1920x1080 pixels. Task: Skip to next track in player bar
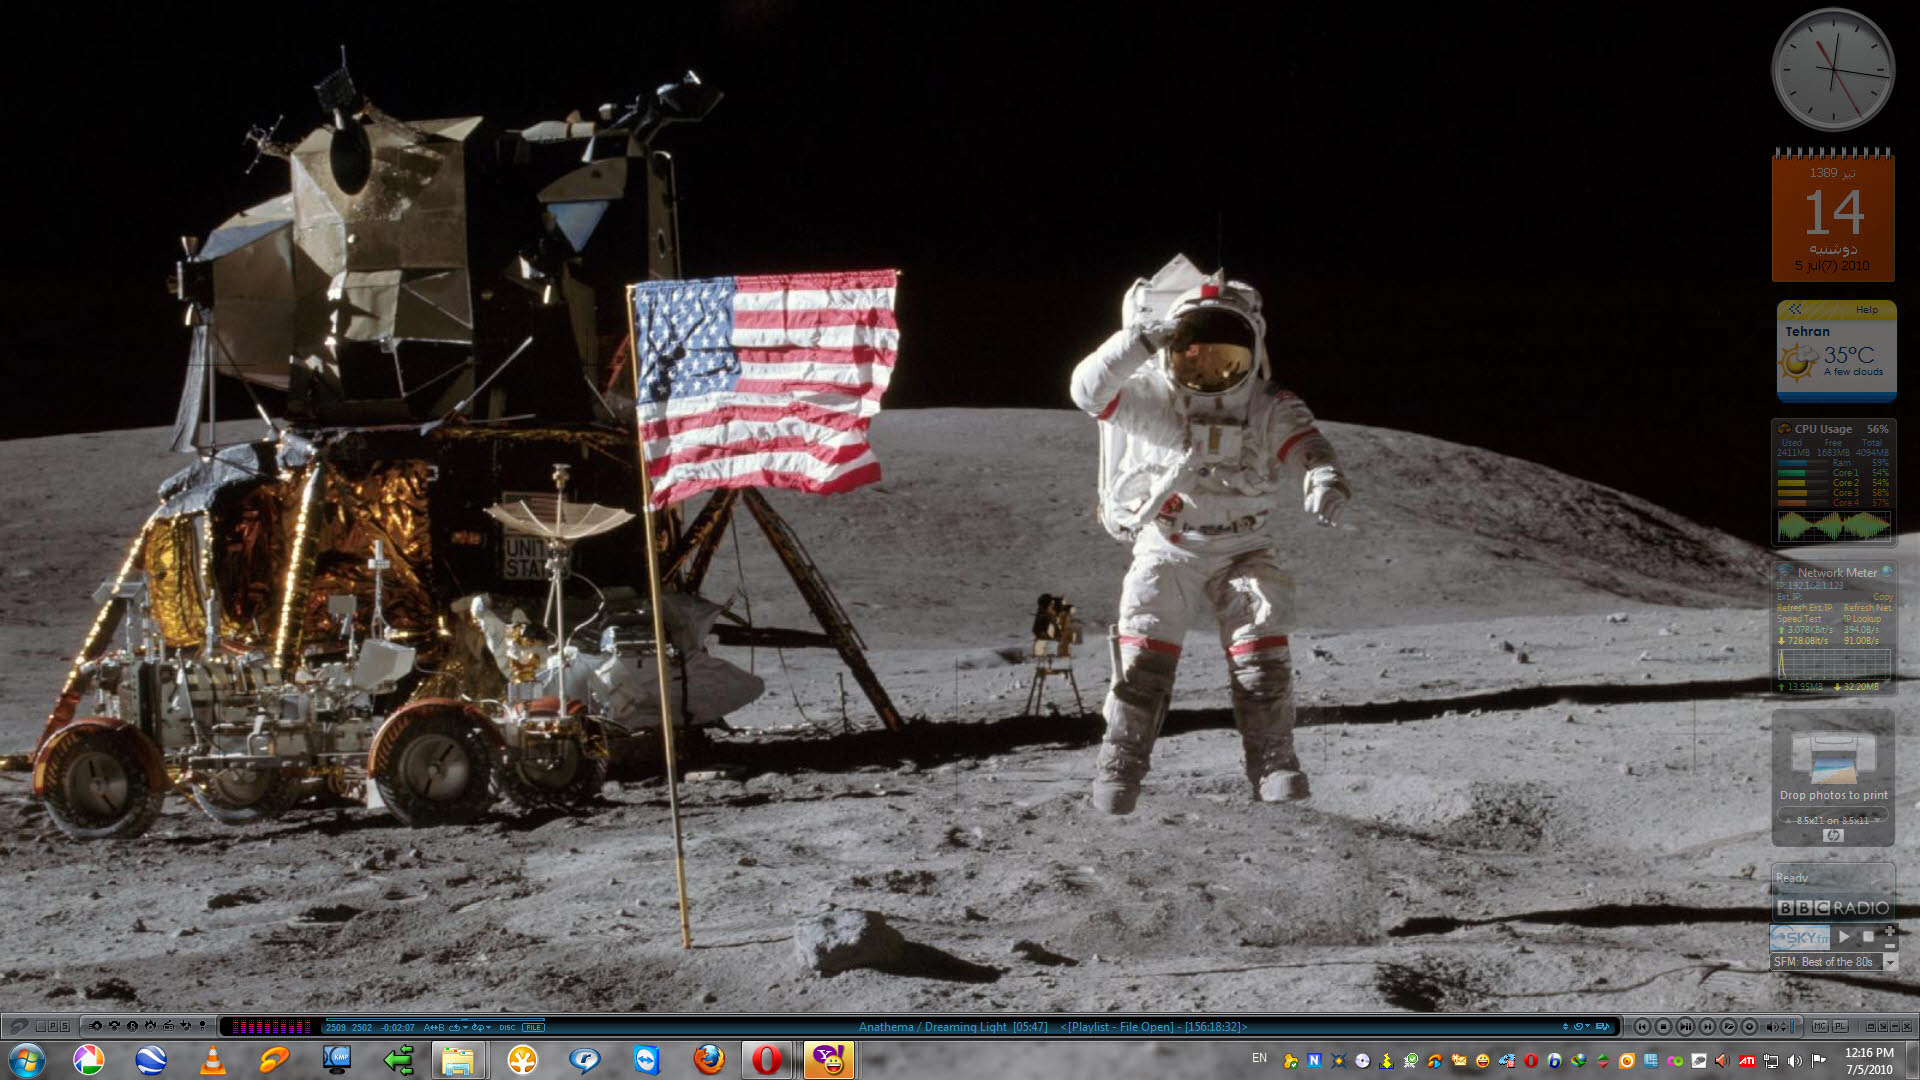1707,1027
